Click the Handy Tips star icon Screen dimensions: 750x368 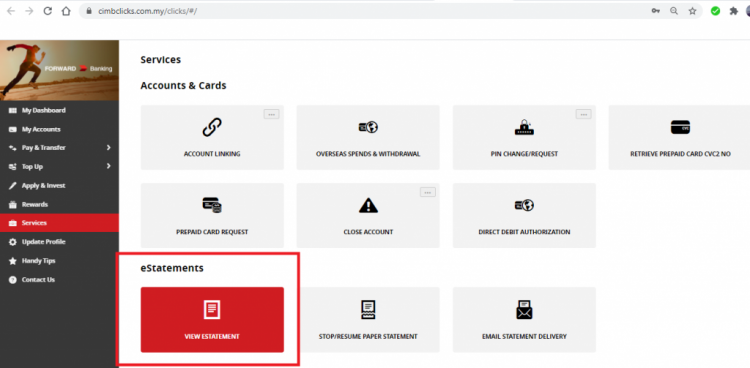pos(12,261)
